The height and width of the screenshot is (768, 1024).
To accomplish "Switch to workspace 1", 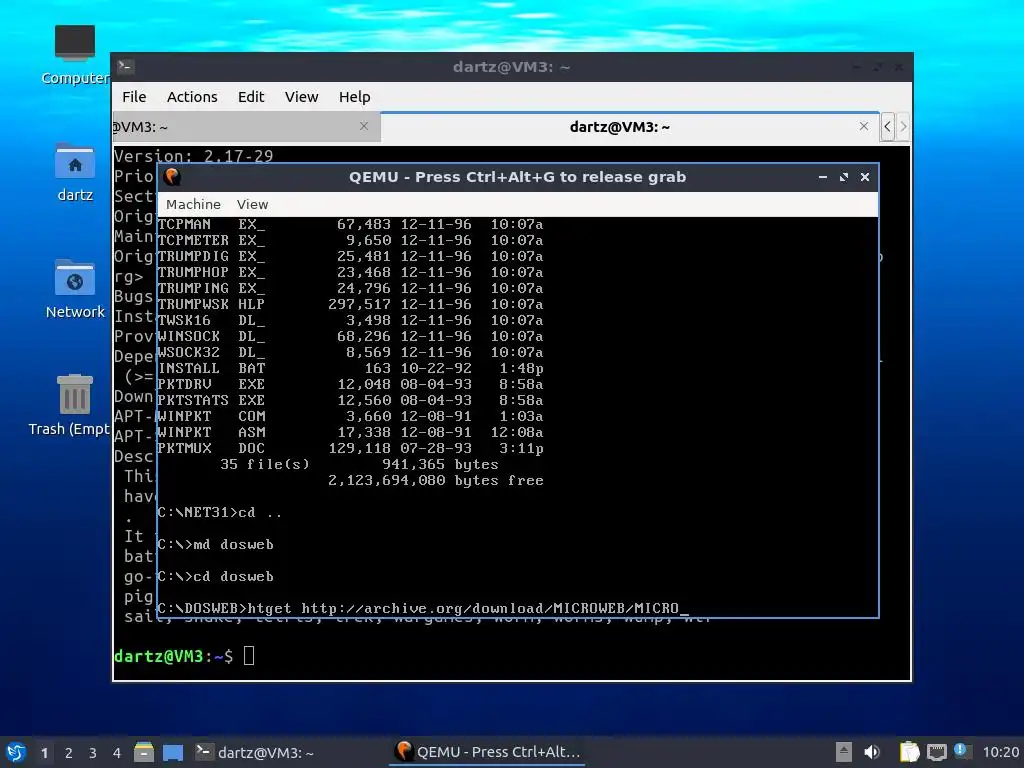I will click(x=44, y=753).
